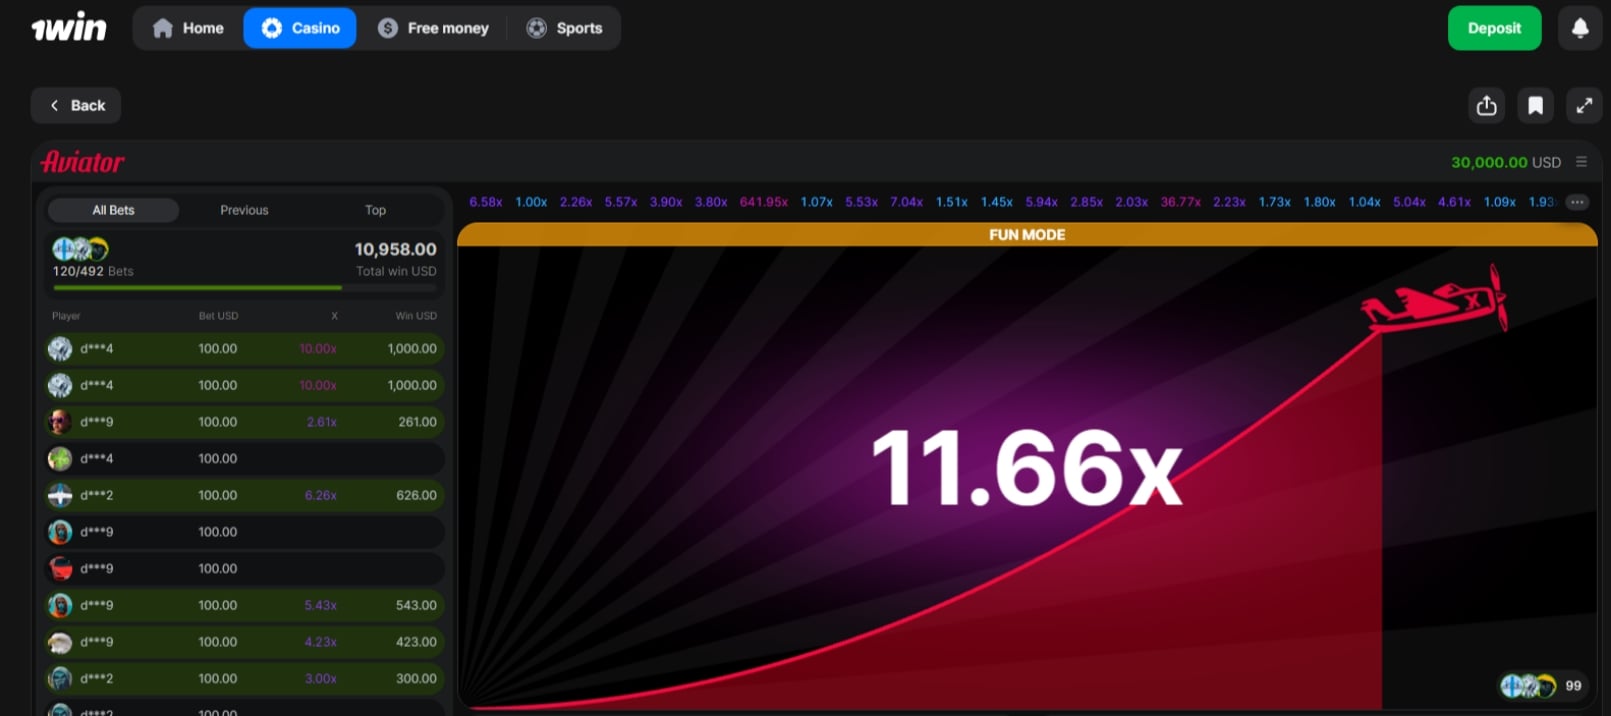Image resolution: width=1611 pixels, height=716 pixels.
Task: Click the avatar group above 120/492 Bets
Action: point(80,249)
